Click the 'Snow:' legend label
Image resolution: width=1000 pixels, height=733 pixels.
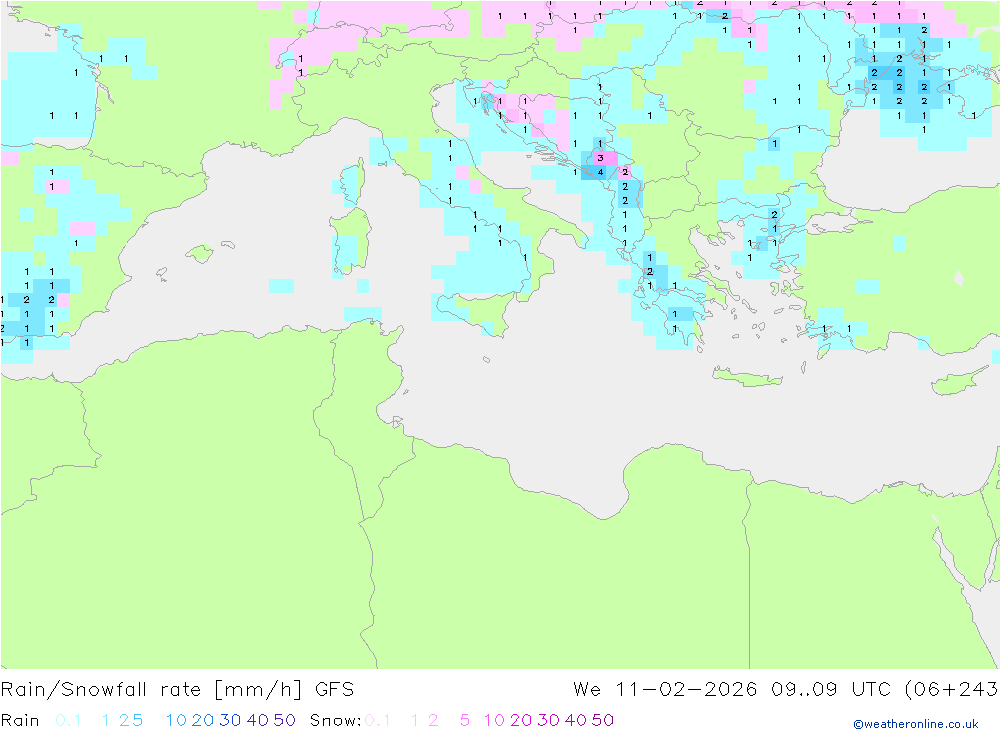(335, 720)
